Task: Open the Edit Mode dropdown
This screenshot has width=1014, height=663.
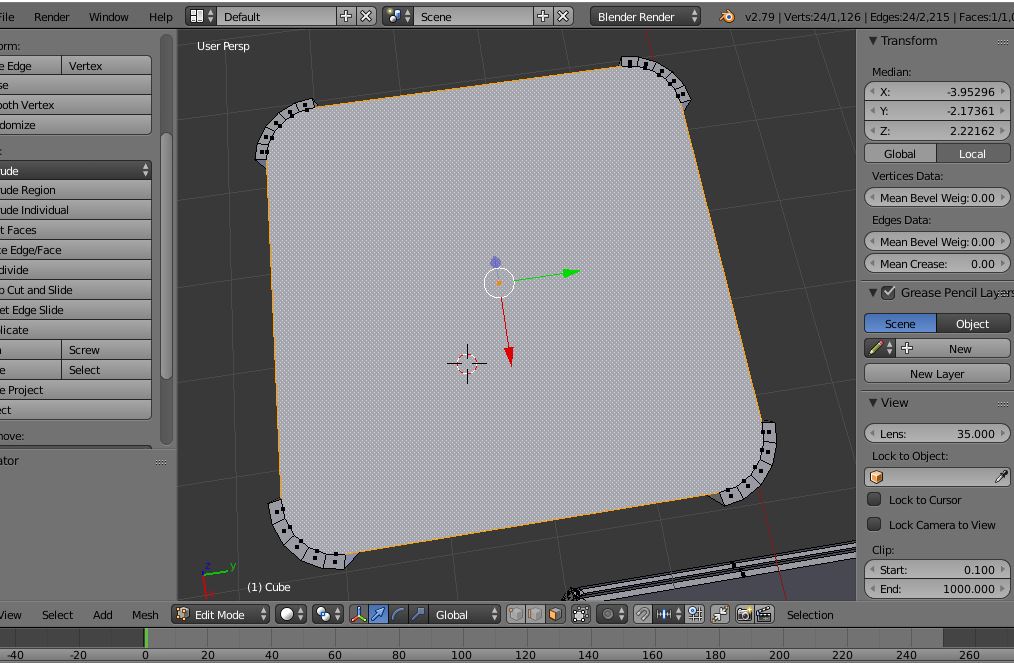Action: 219,615
